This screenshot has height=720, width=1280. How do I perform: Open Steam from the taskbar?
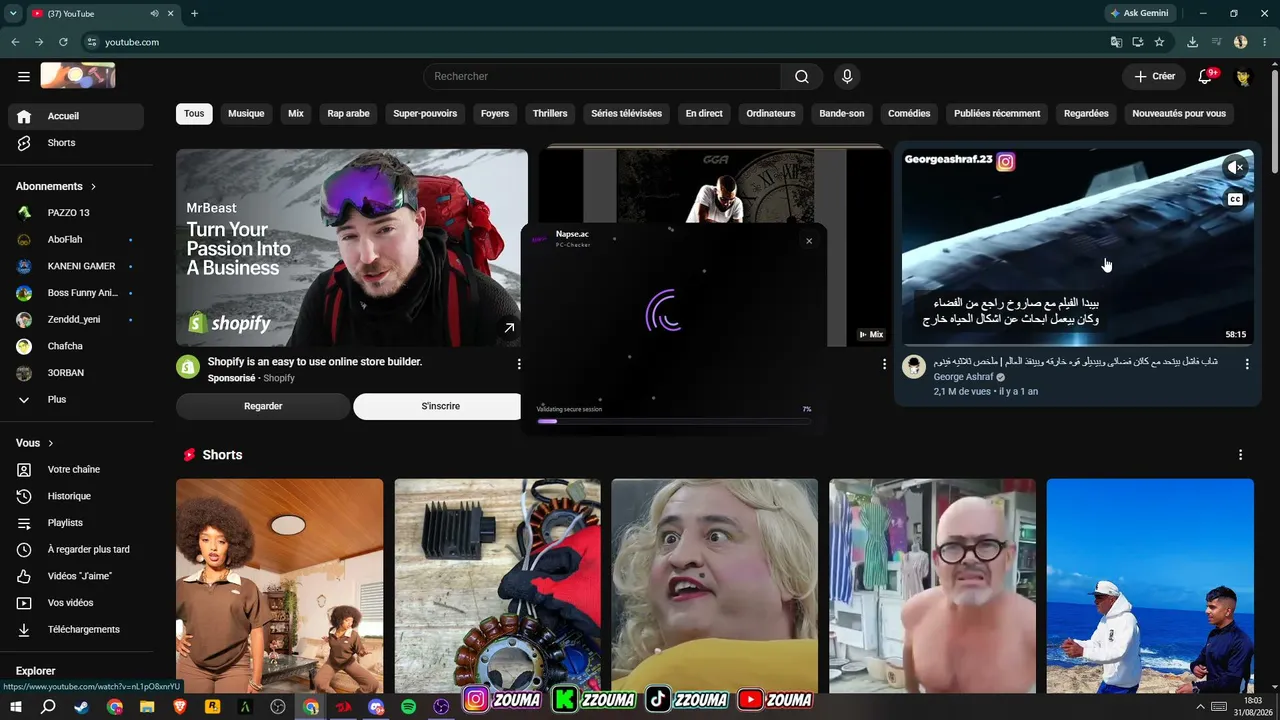(x=81, y=706)
